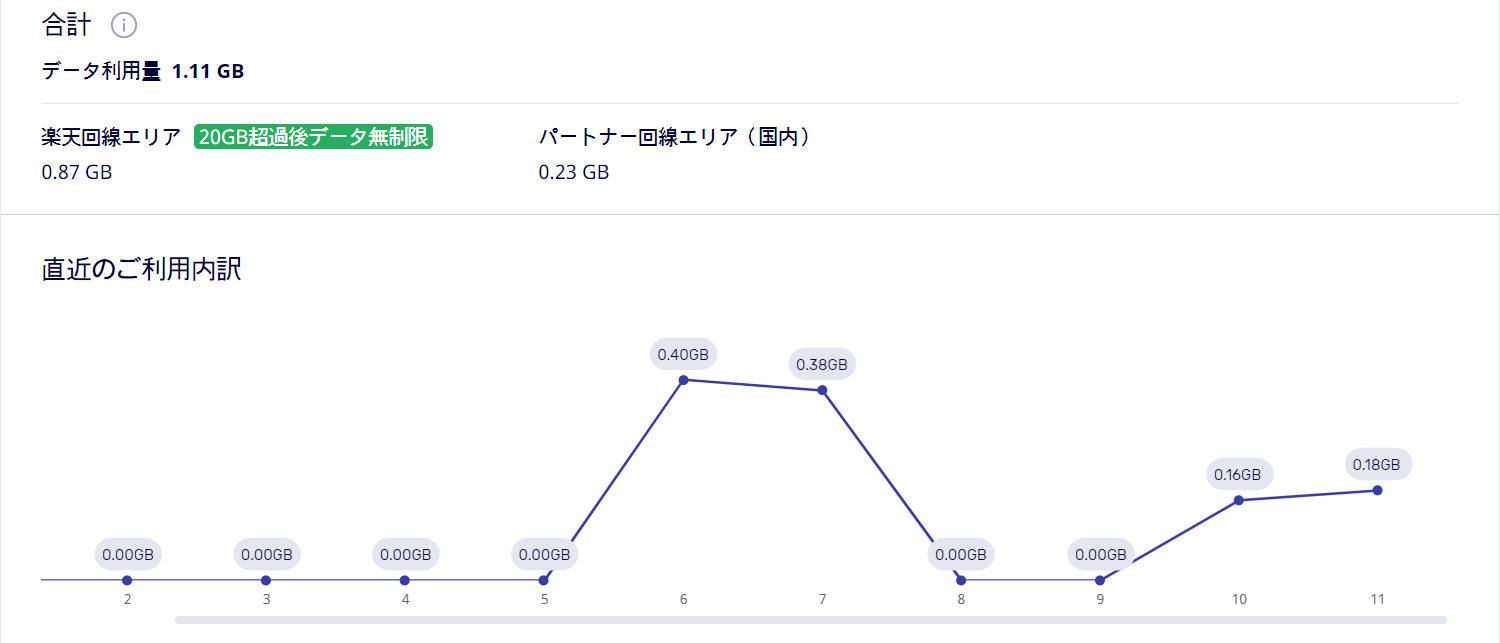Screen dimensions: 1500x643
Task: Click the 20GB超過後データ無制限 green badge
Action: click(x=313, y=137)
